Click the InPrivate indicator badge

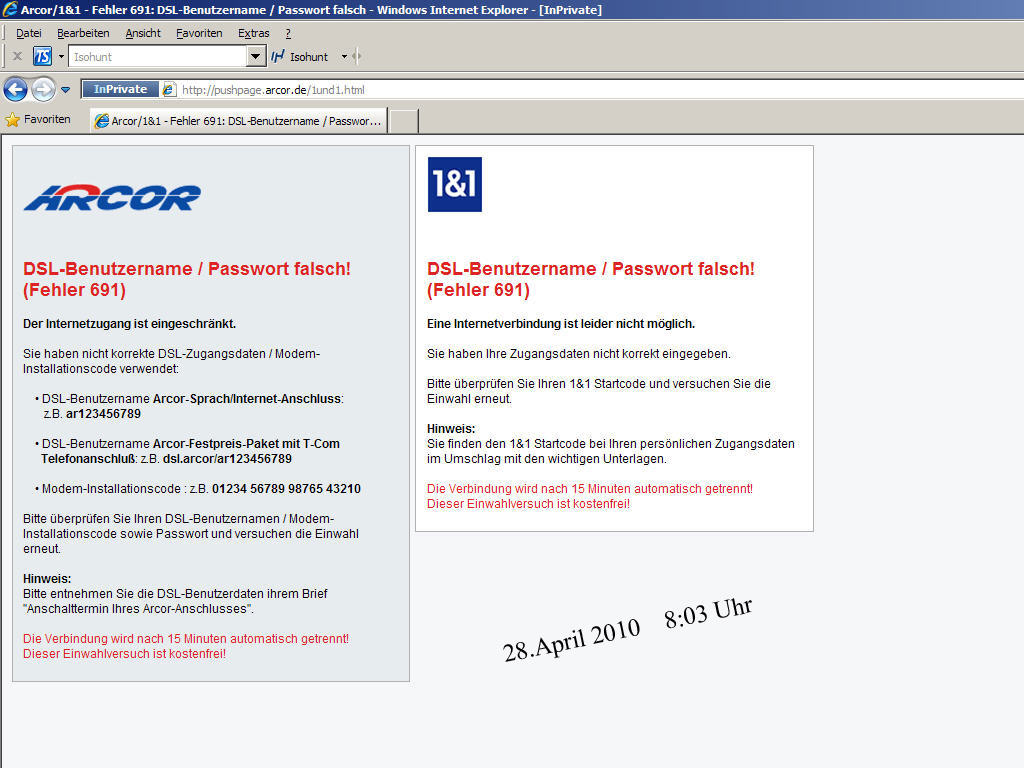120,89
